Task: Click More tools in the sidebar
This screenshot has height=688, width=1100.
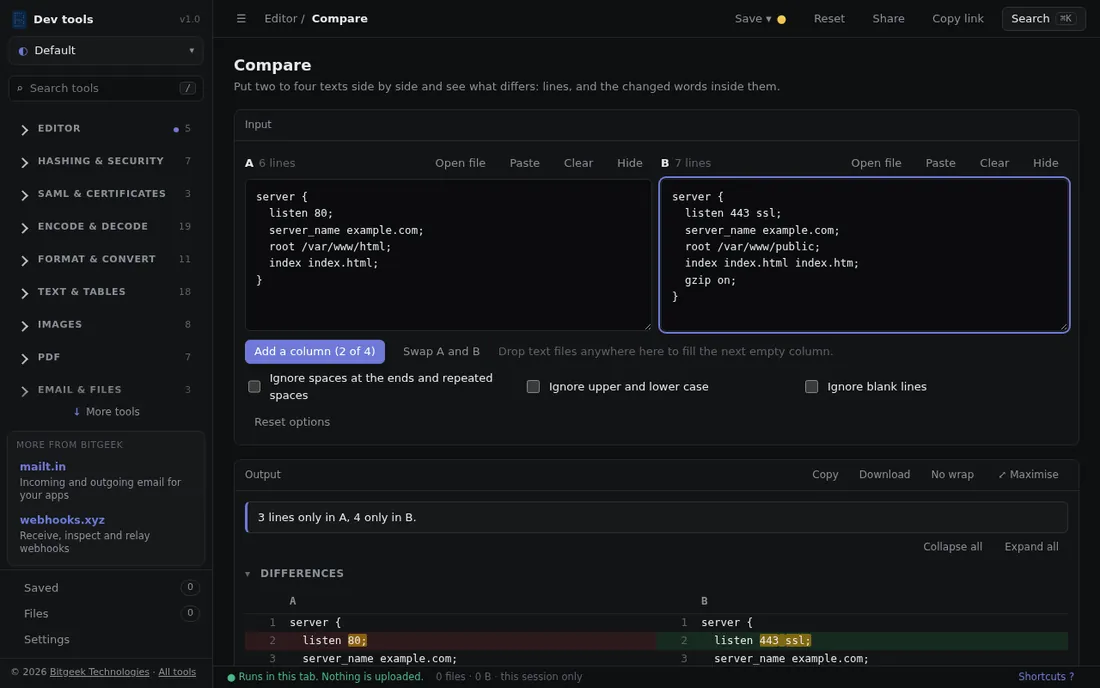Action: click(106, 412)
